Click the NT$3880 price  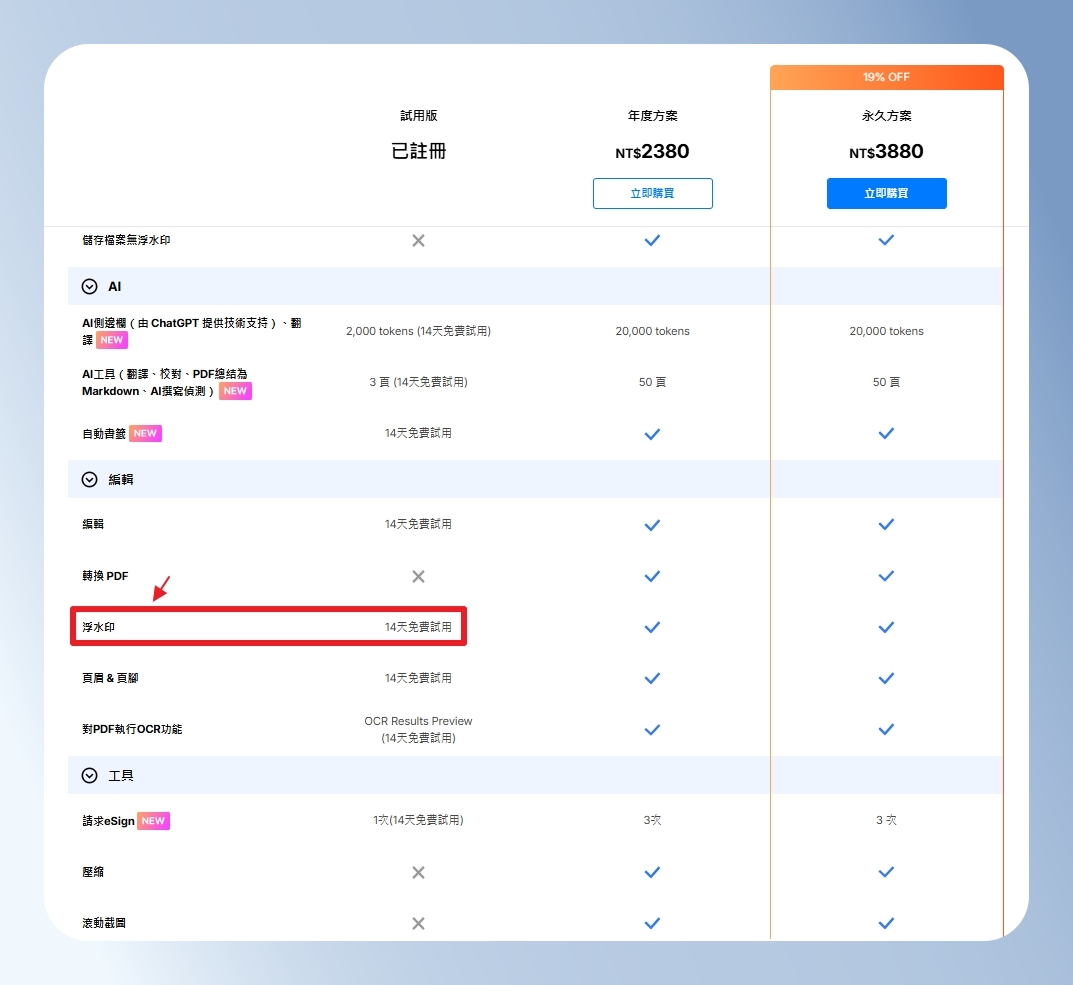(x=886, y=151)
